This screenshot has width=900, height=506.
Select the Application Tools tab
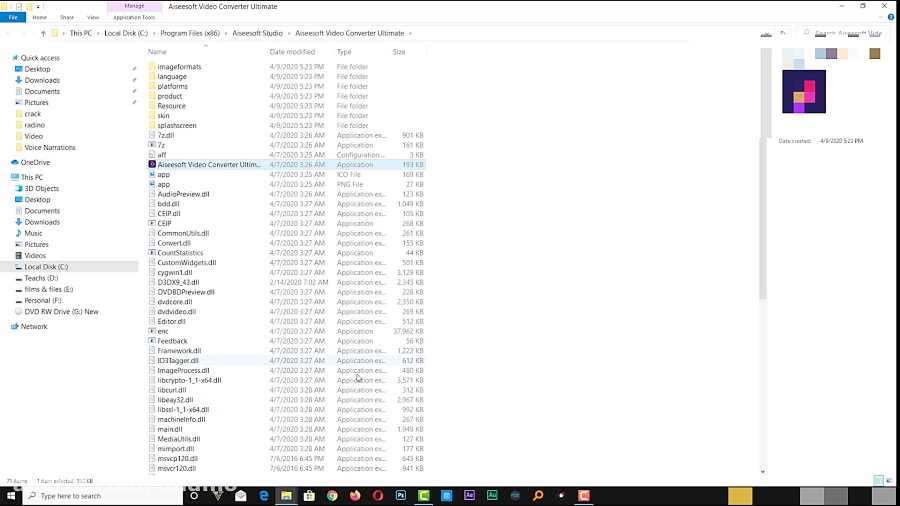(134, 17)
